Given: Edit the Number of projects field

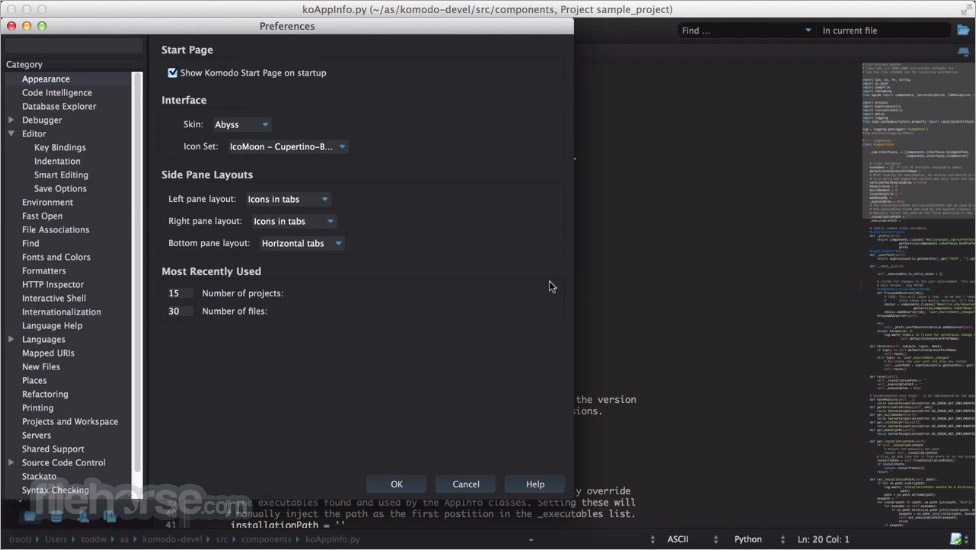Looking at the screenshot, I should point(179,293).
